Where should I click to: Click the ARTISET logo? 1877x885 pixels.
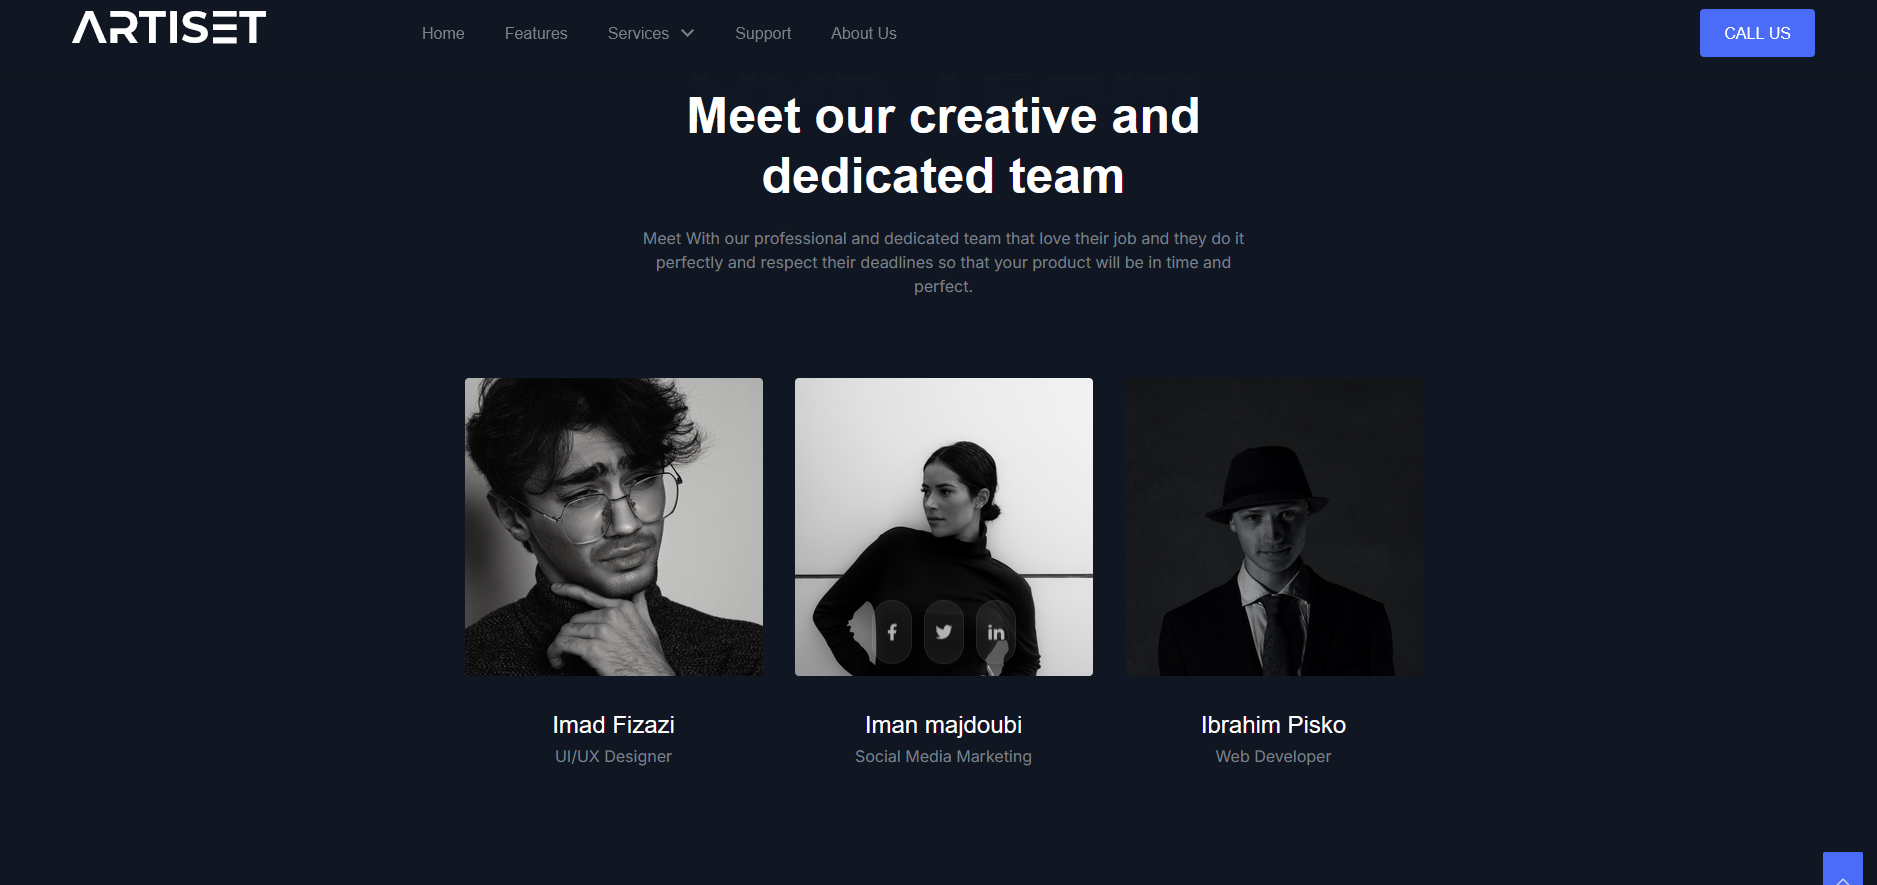coord(169,28)
